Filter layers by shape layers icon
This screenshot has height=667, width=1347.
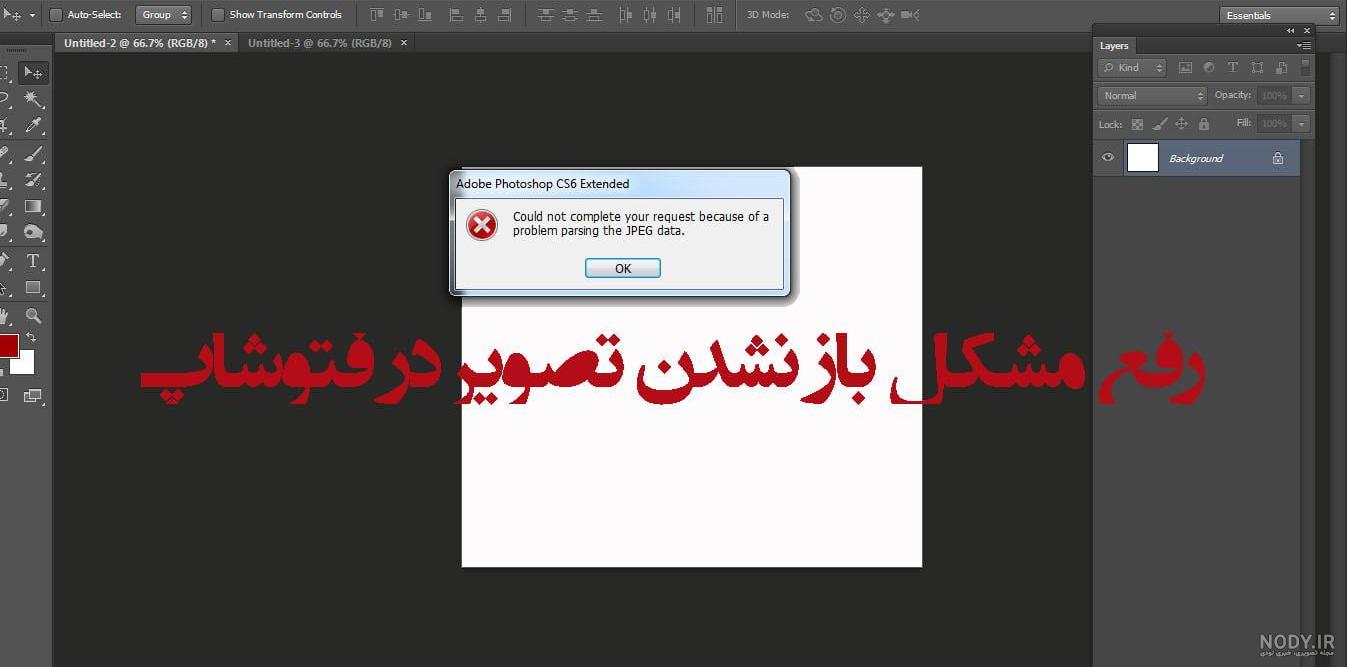coord(1257,68)
